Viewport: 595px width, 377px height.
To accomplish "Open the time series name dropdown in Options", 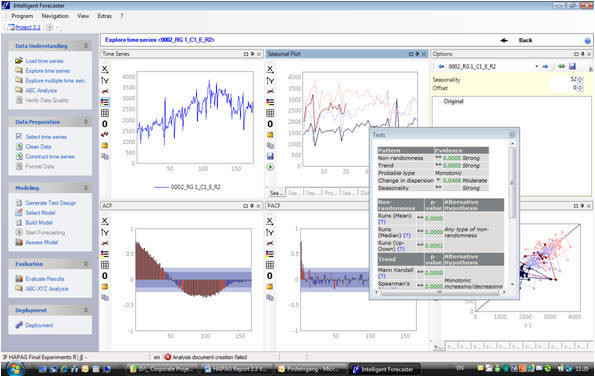I will [x=537, y=66].
